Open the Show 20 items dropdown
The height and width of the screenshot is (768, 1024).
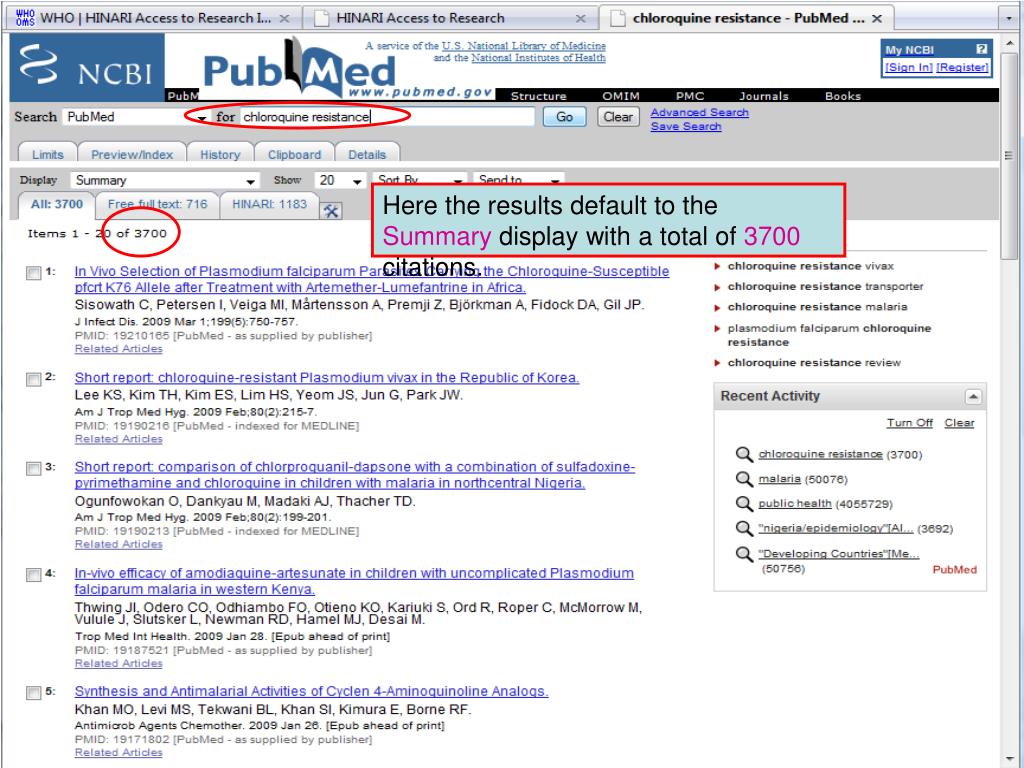coord(340,180)
